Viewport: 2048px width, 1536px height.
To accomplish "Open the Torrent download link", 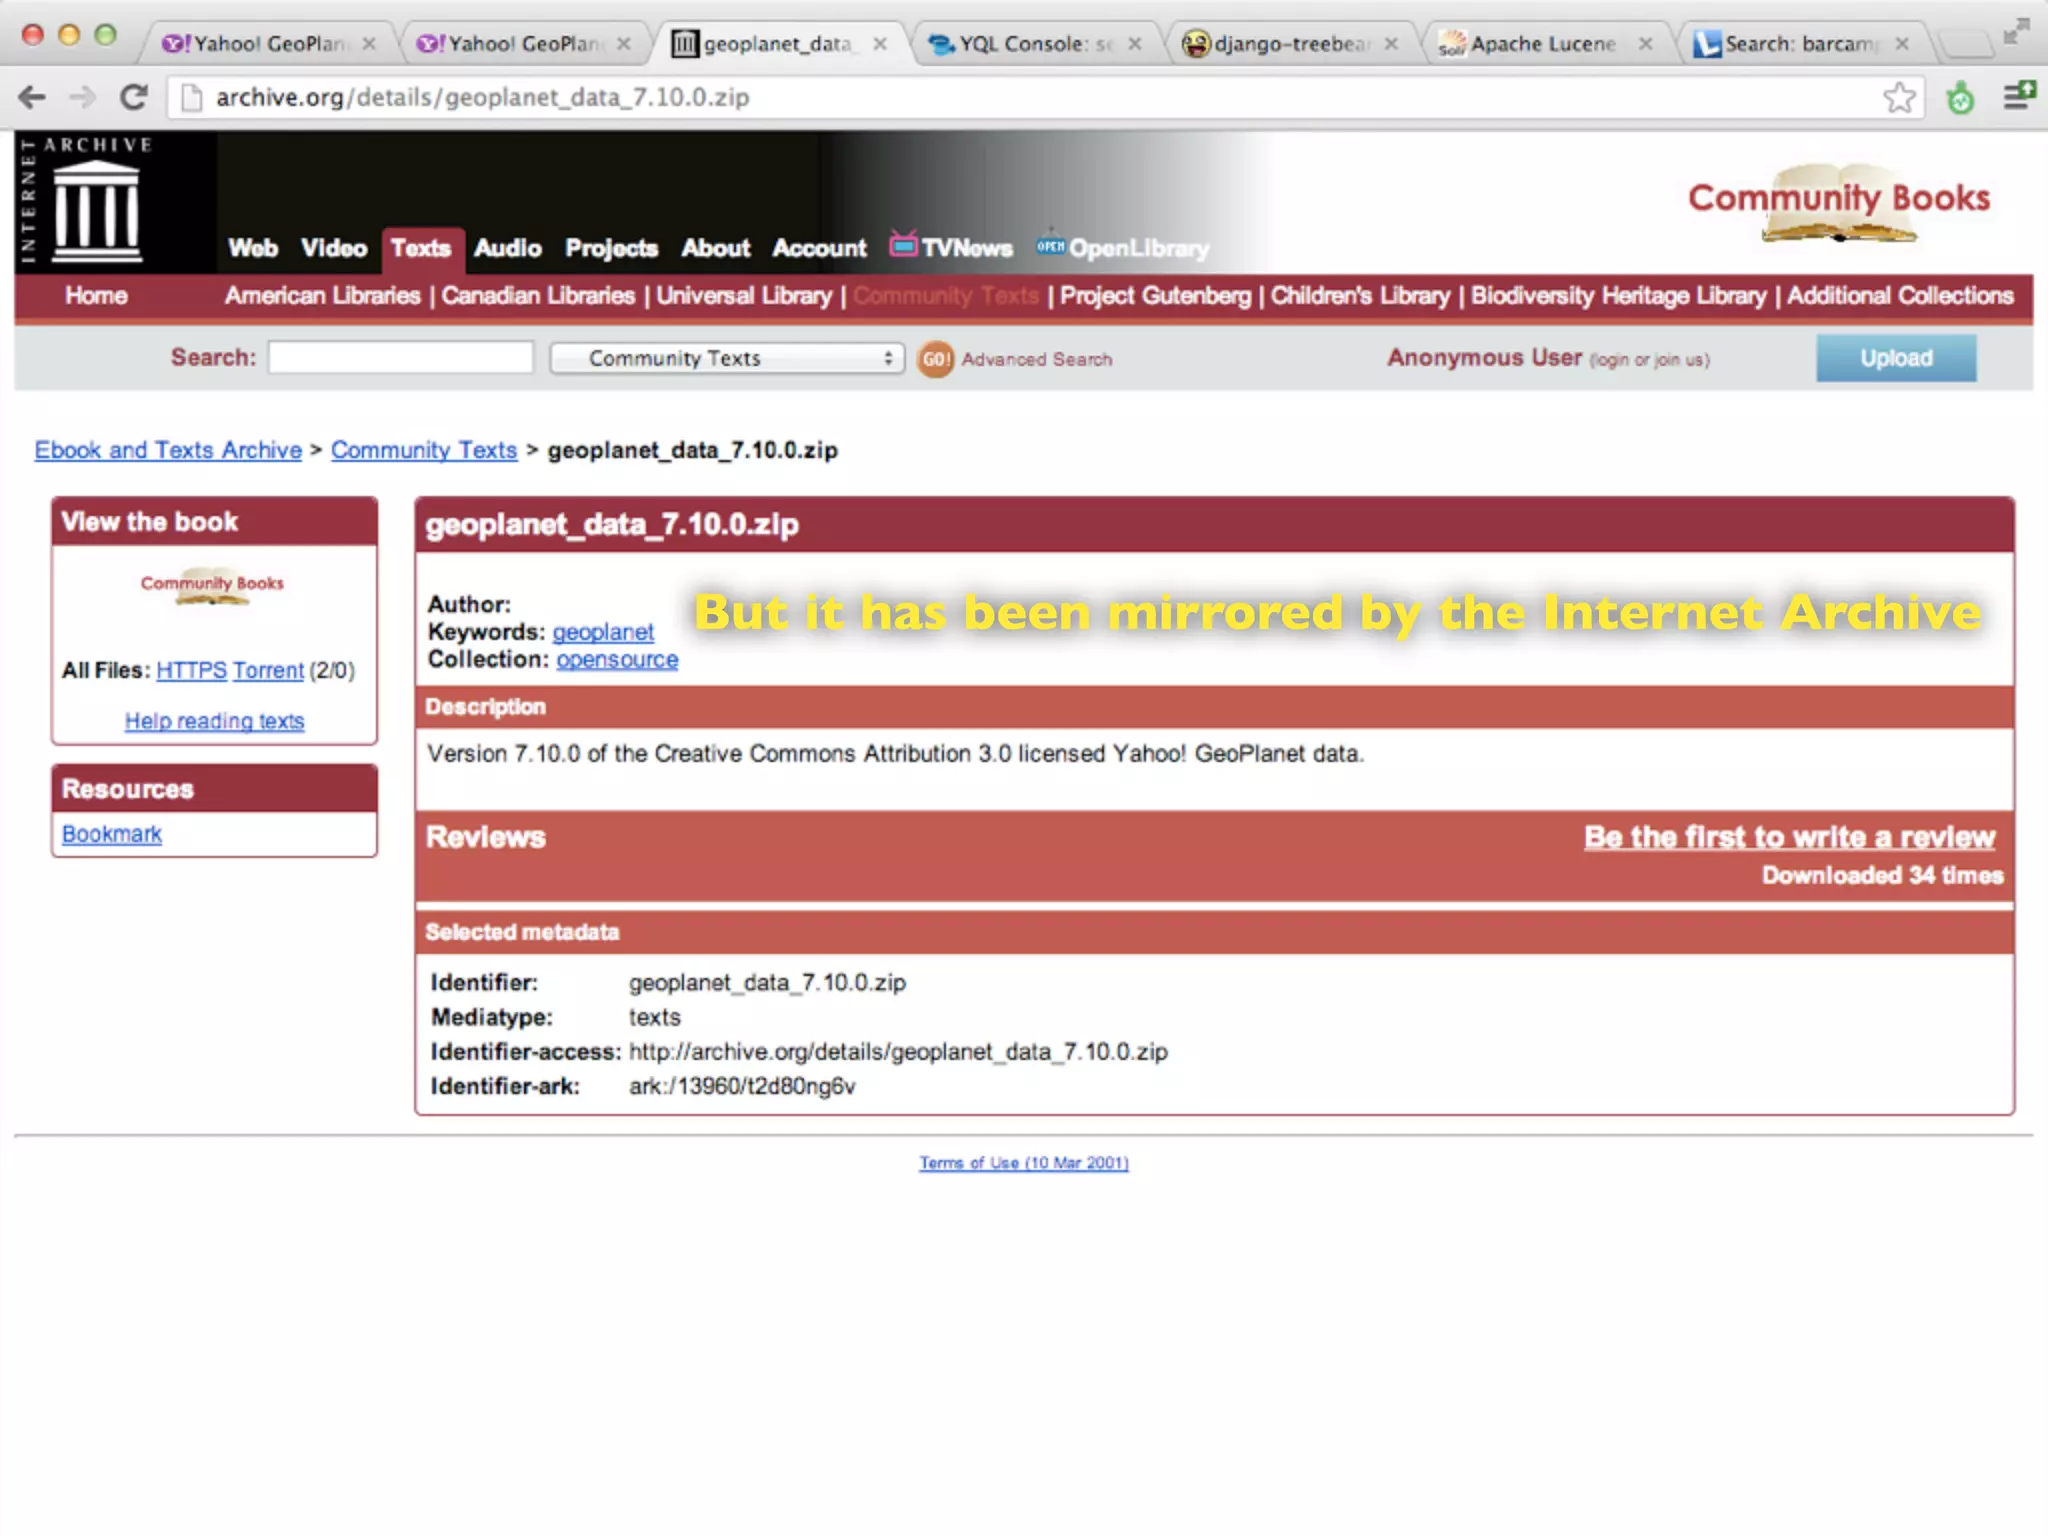I will click(x=268, y=670).
